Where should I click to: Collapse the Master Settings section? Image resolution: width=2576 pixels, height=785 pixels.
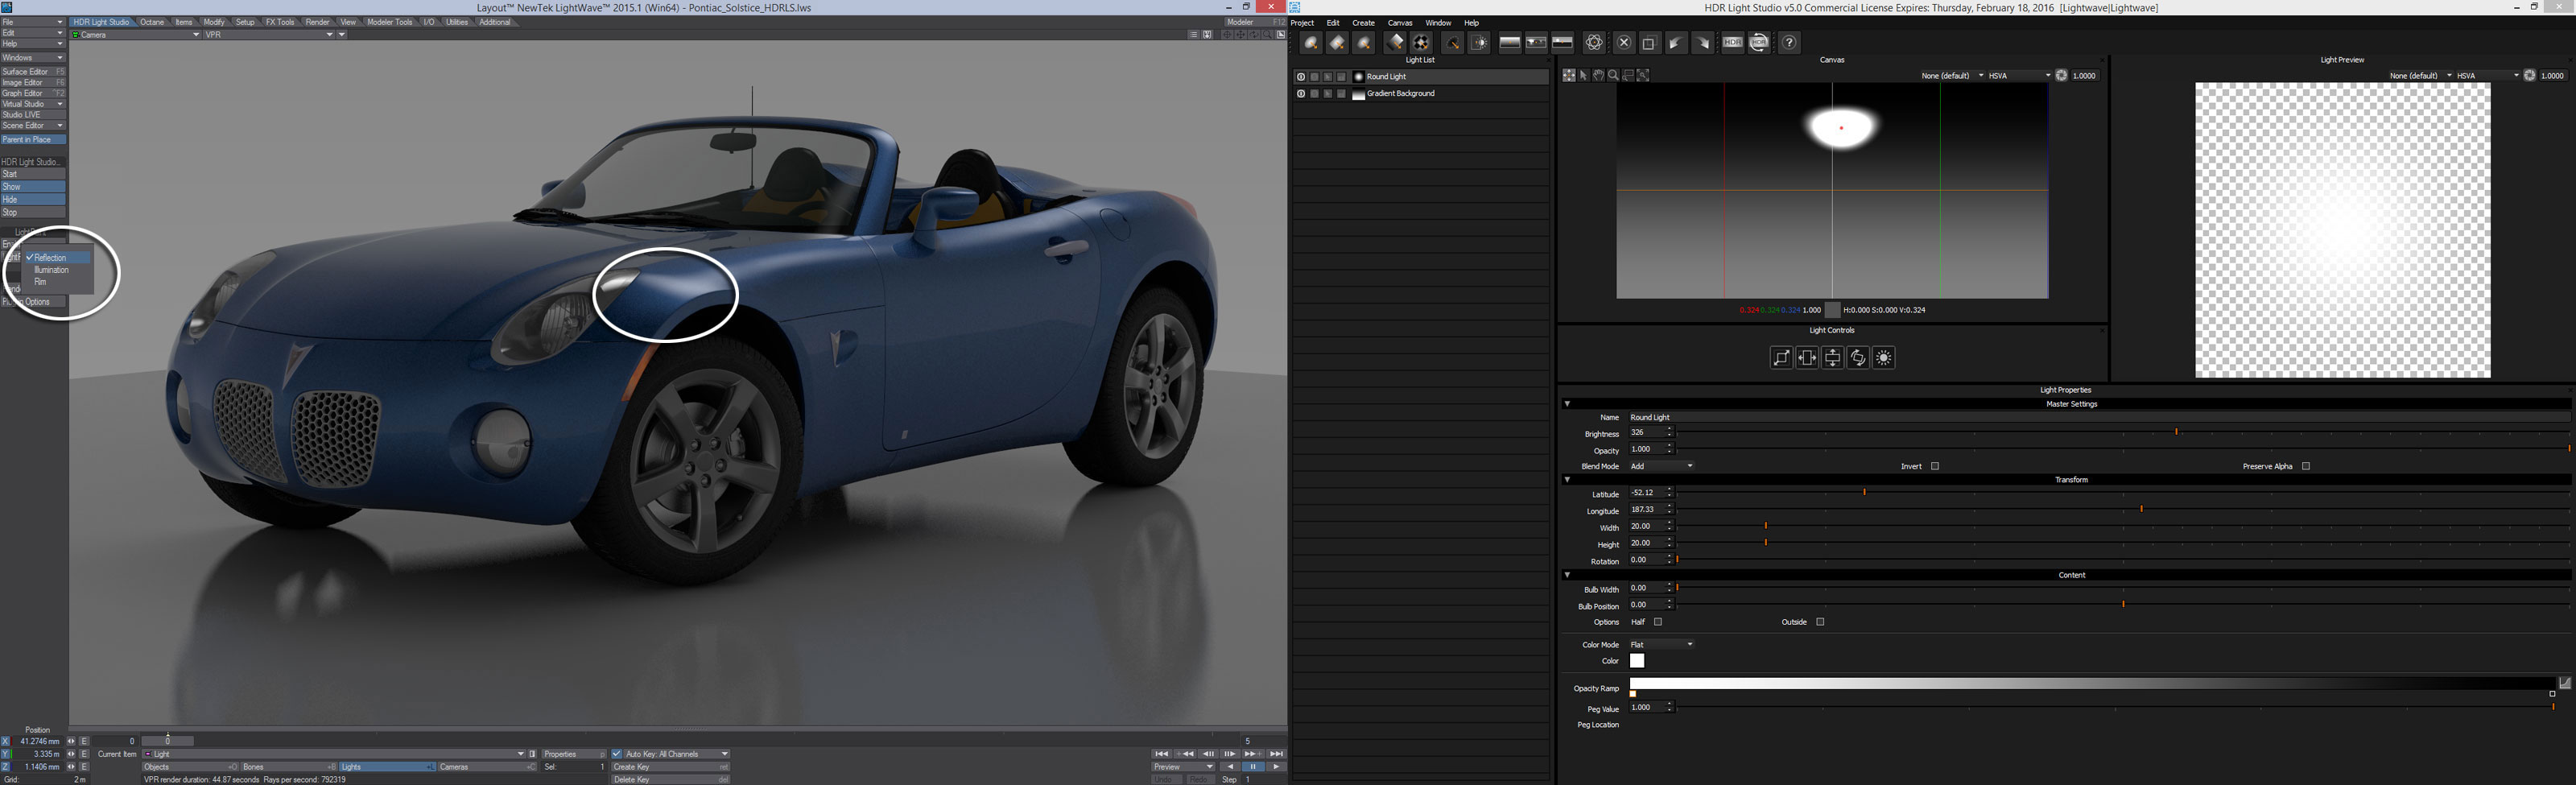[x=1567, y=404]
